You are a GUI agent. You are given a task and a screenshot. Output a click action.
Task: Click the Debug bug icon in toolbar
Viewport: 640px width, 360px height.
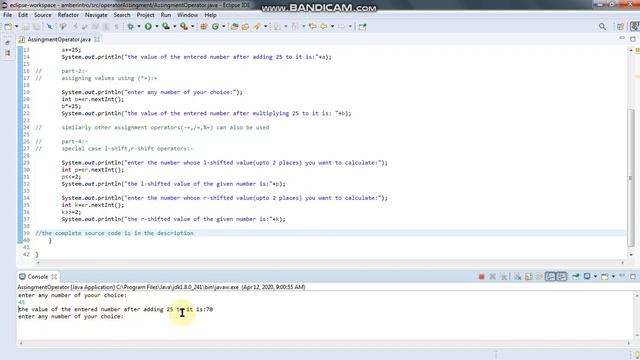[x=131, y=27]
